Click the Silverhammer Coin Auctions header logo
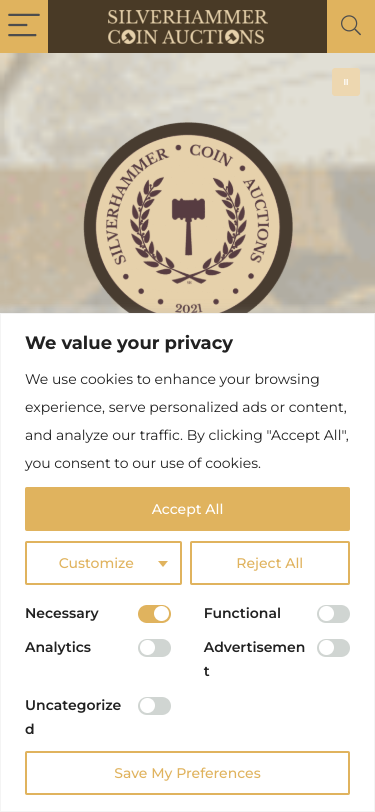Screen dimensions: 375x812 tap(188, 26)
